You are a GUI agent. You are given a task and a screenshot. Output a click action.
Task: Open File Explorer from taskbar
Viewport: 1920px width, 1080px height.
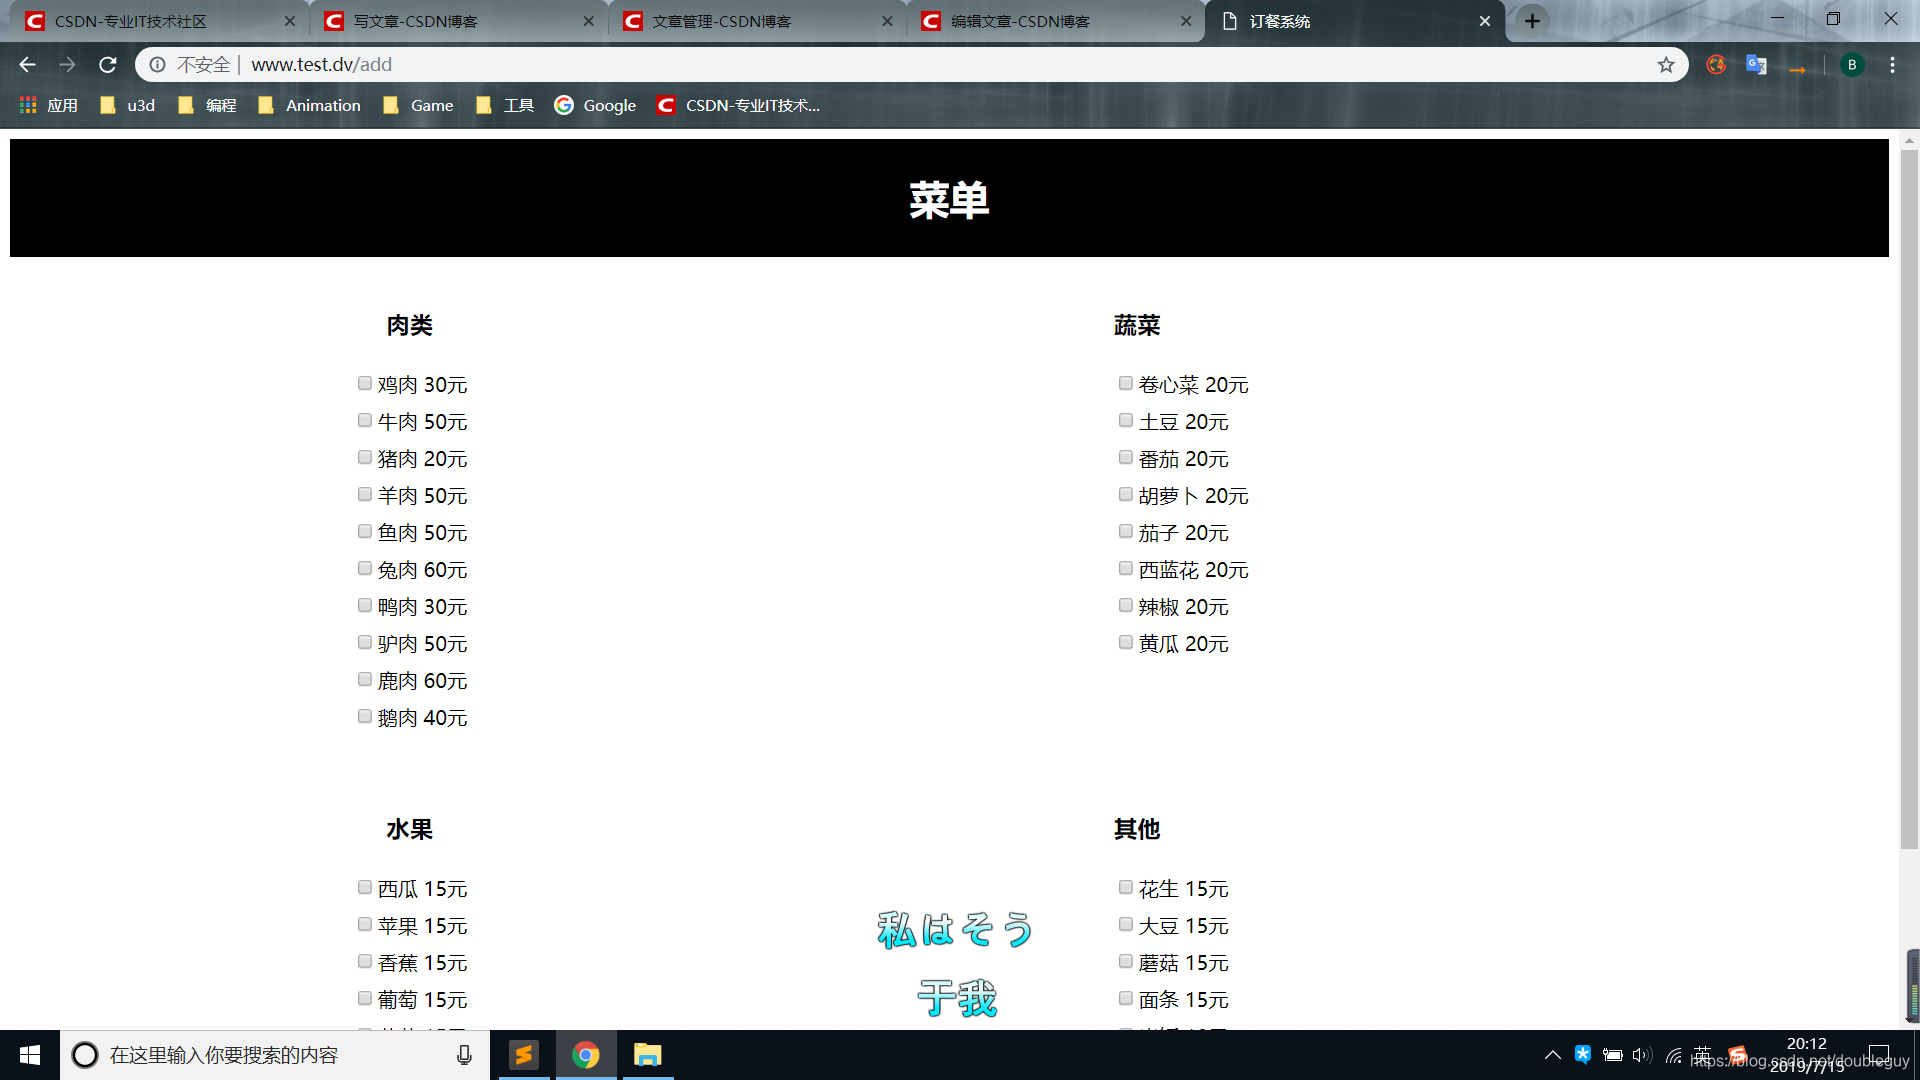[648, 1055]
